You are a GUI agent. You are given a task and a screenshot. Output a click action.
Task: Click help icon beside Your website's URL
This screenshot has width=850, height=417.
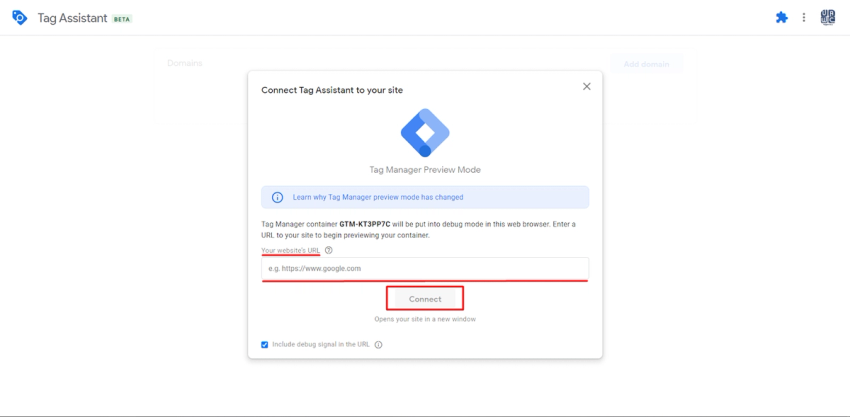point(329,251)
